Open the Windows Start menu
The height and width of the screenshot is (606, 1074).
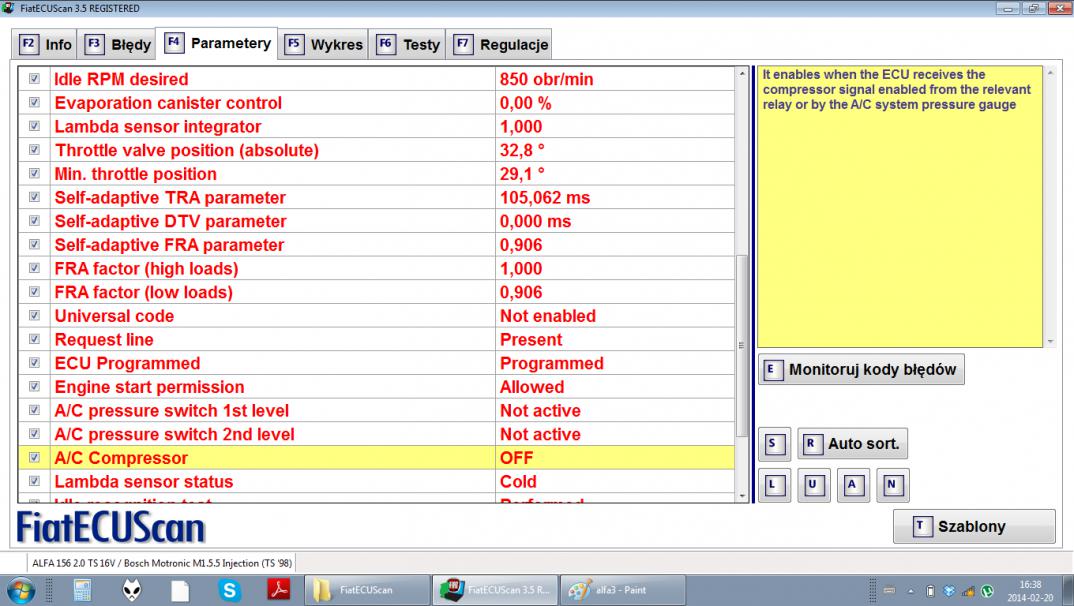coord(21,590)
